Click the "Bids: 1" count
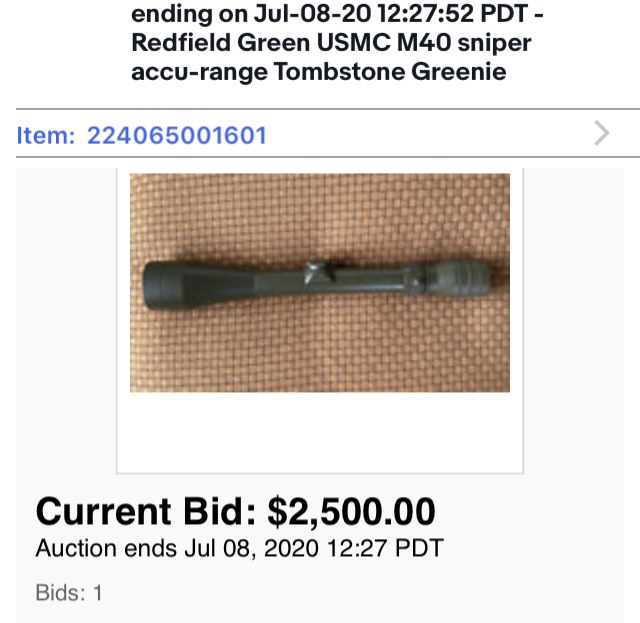Image resolution: width=640 pixels, height=623 pixels. tap(69, 592)
